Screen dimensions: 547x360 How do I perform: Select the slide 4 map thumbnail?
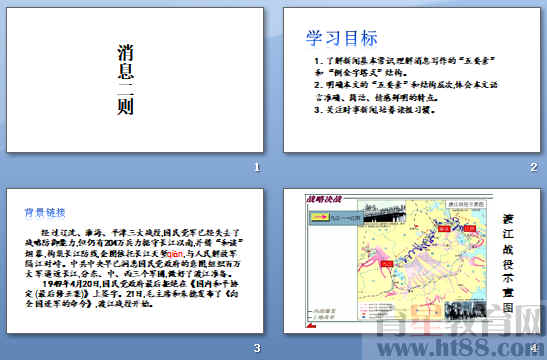pos(412,261)
